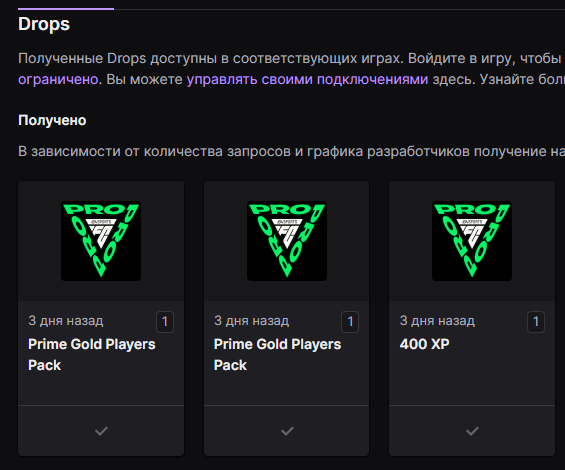Click the first Prime Gold Players Pack drop image

pos(101,241)
